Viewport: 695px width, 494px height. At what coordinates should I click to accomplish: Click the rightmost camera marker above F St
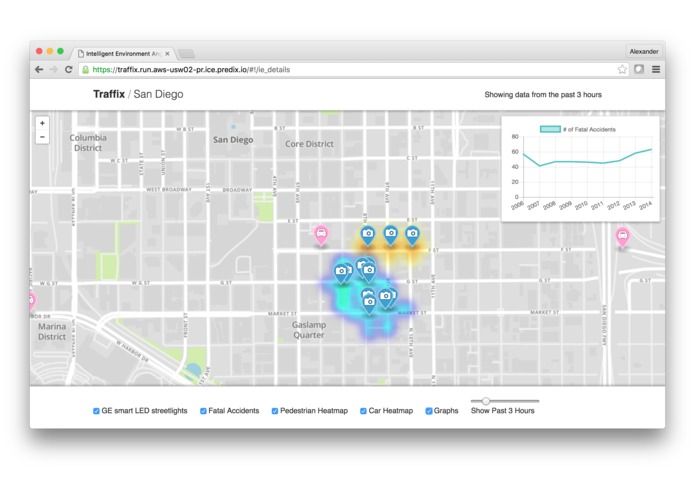[x=413, y=235]
